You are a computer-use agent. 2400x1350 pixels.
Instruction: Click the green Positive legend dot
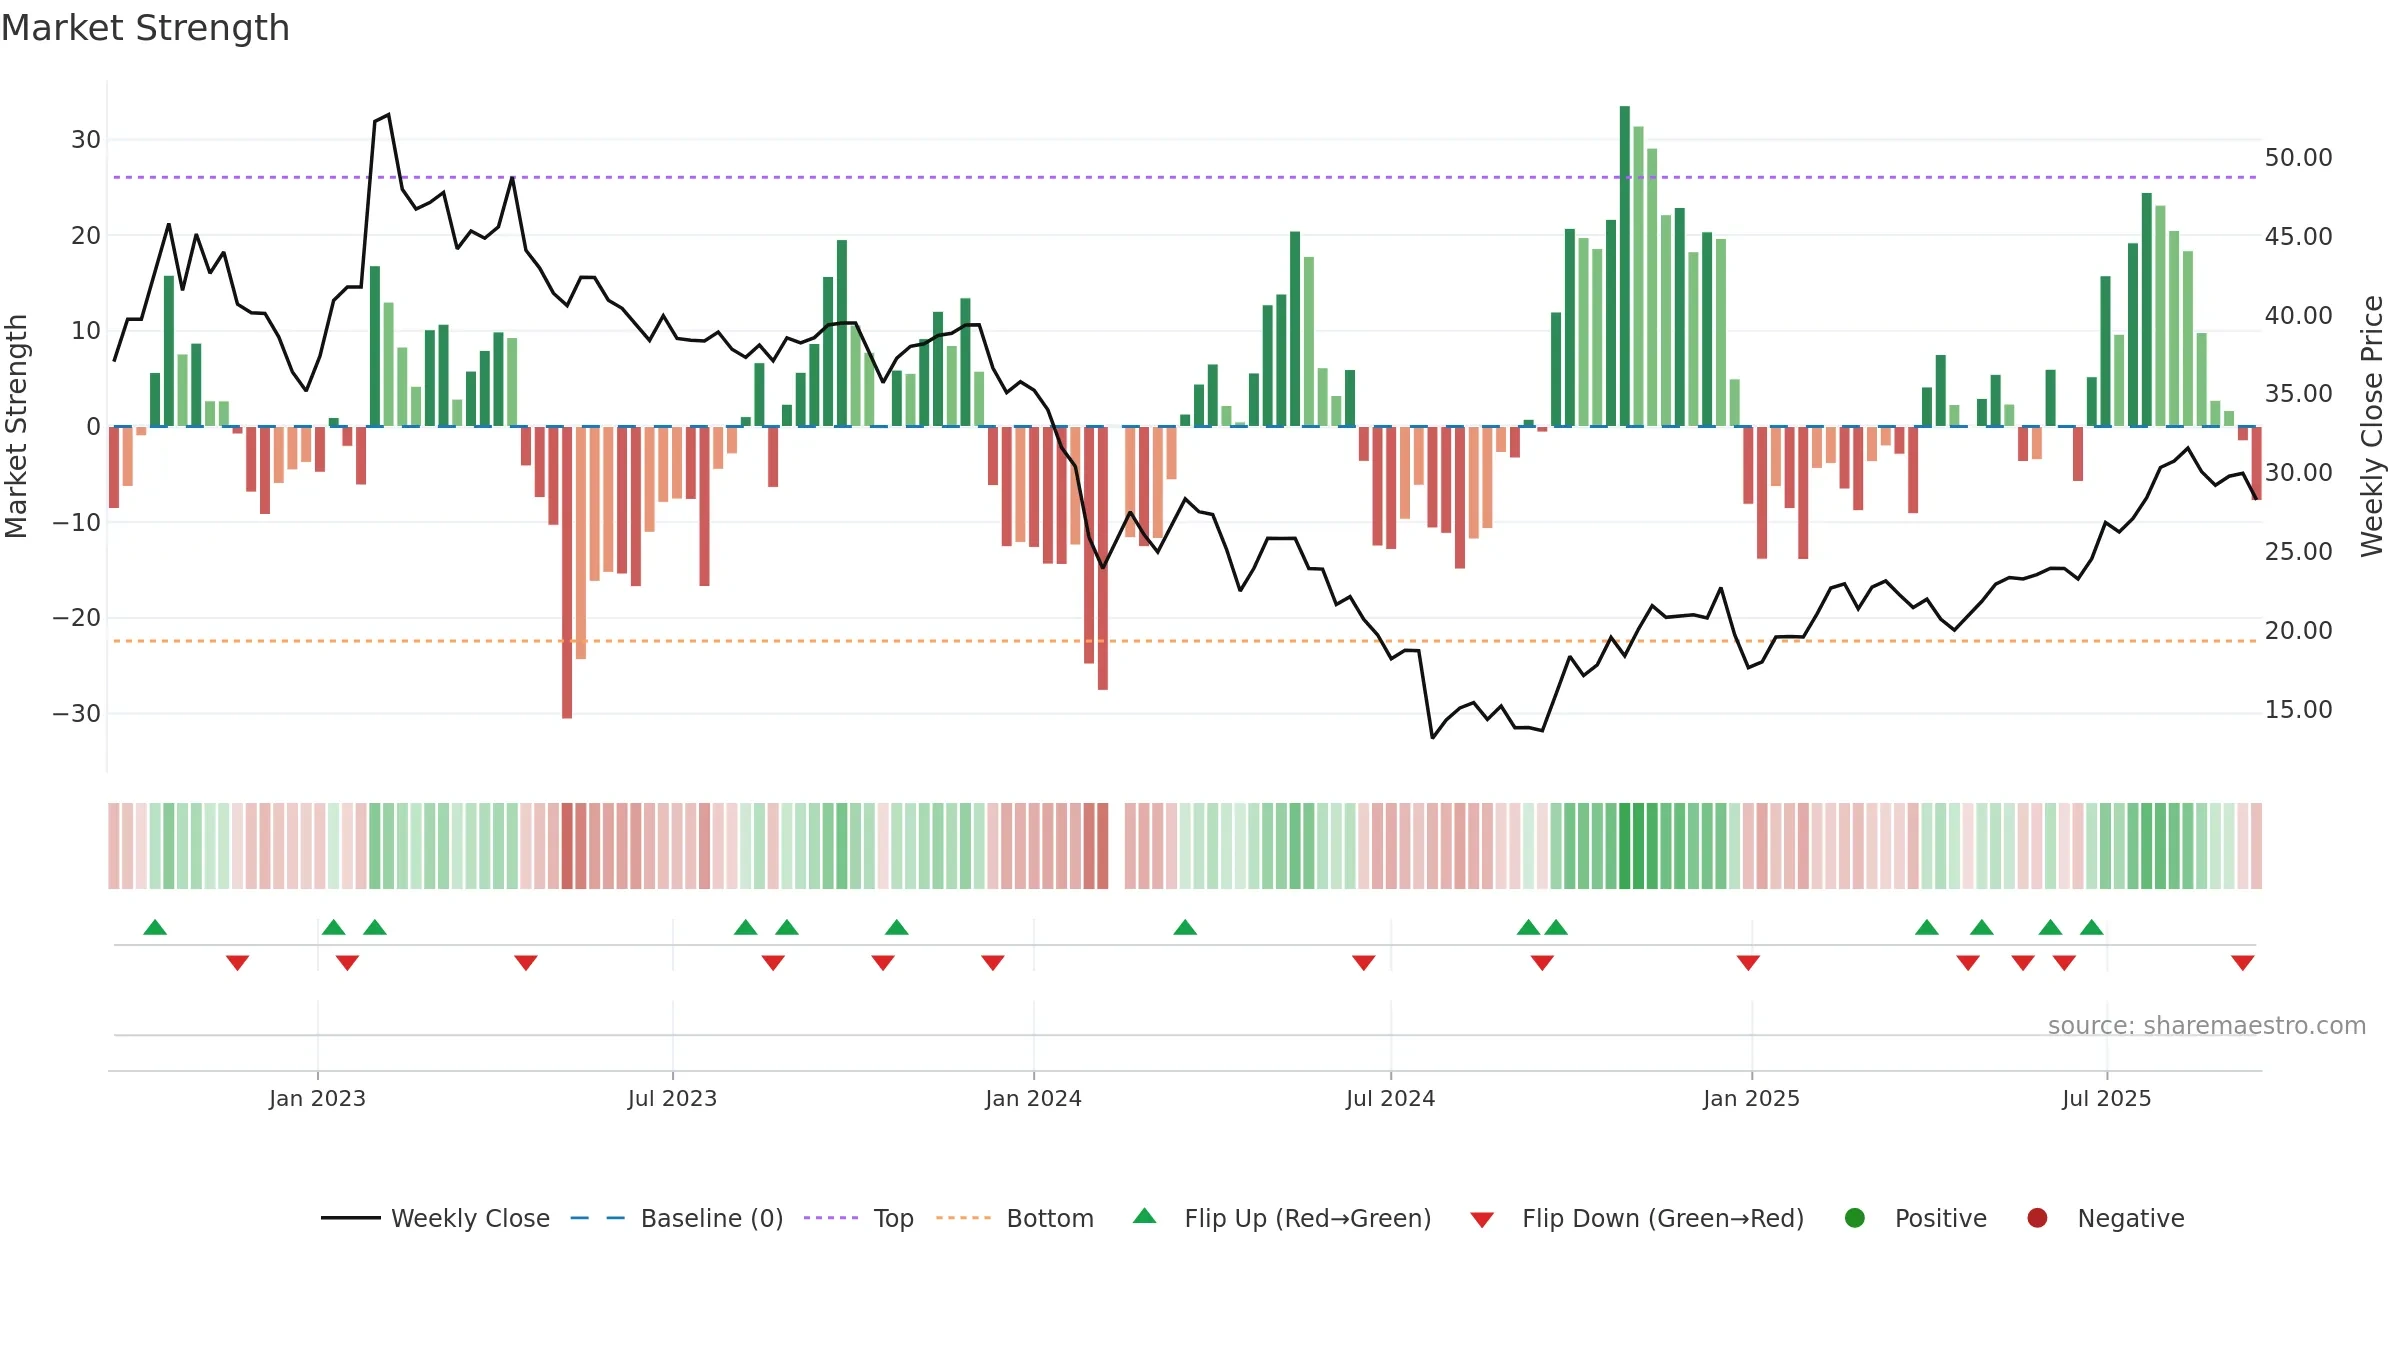coord(1855,1218)
